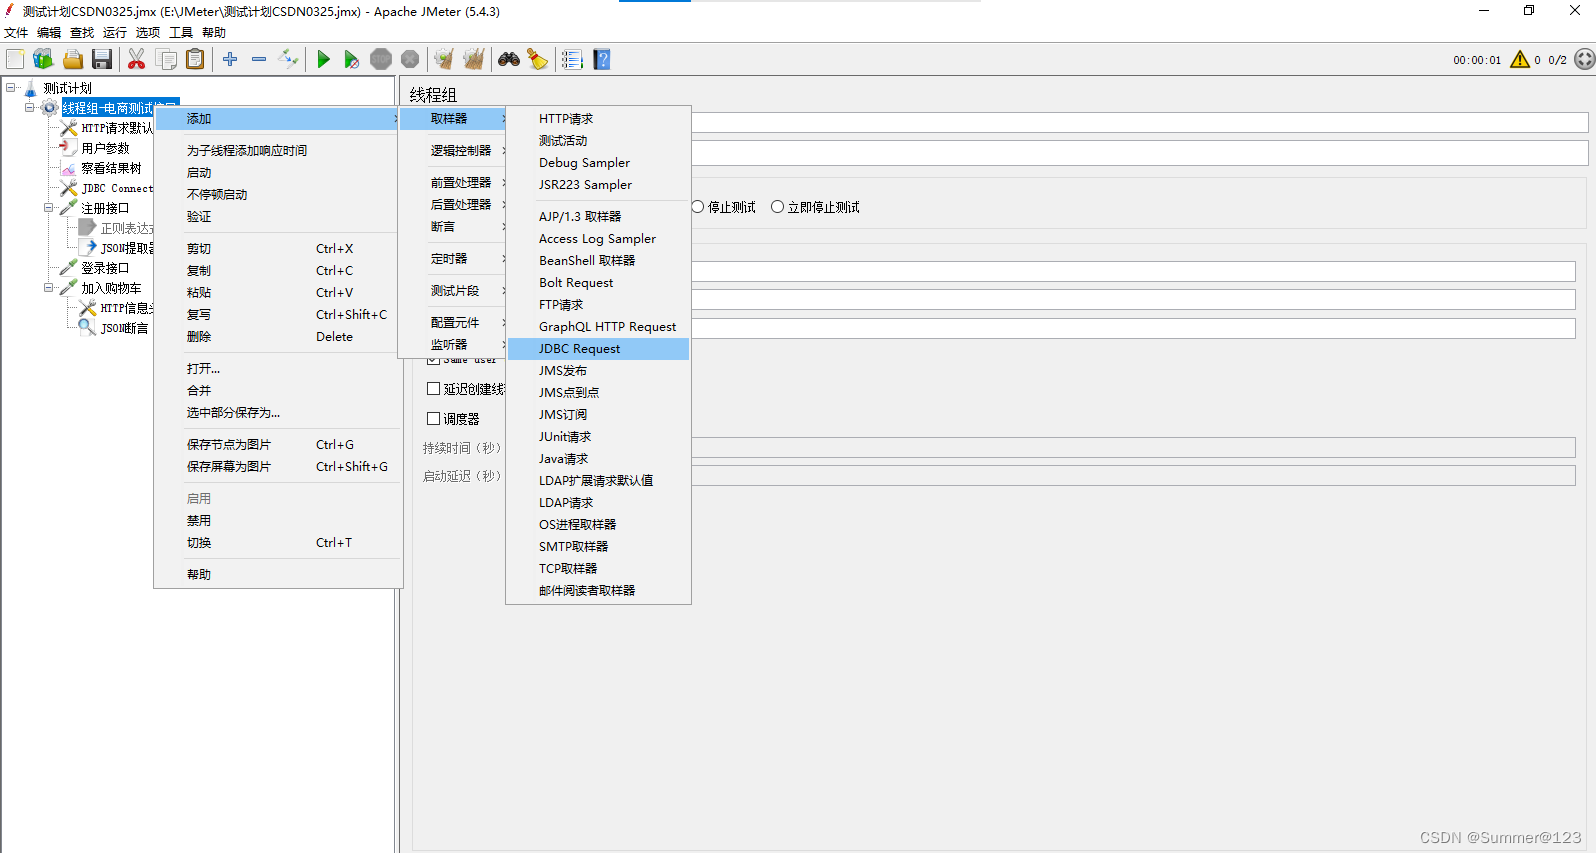
Task: Click the 持续时间 input field
Action: pos(1133,447)
